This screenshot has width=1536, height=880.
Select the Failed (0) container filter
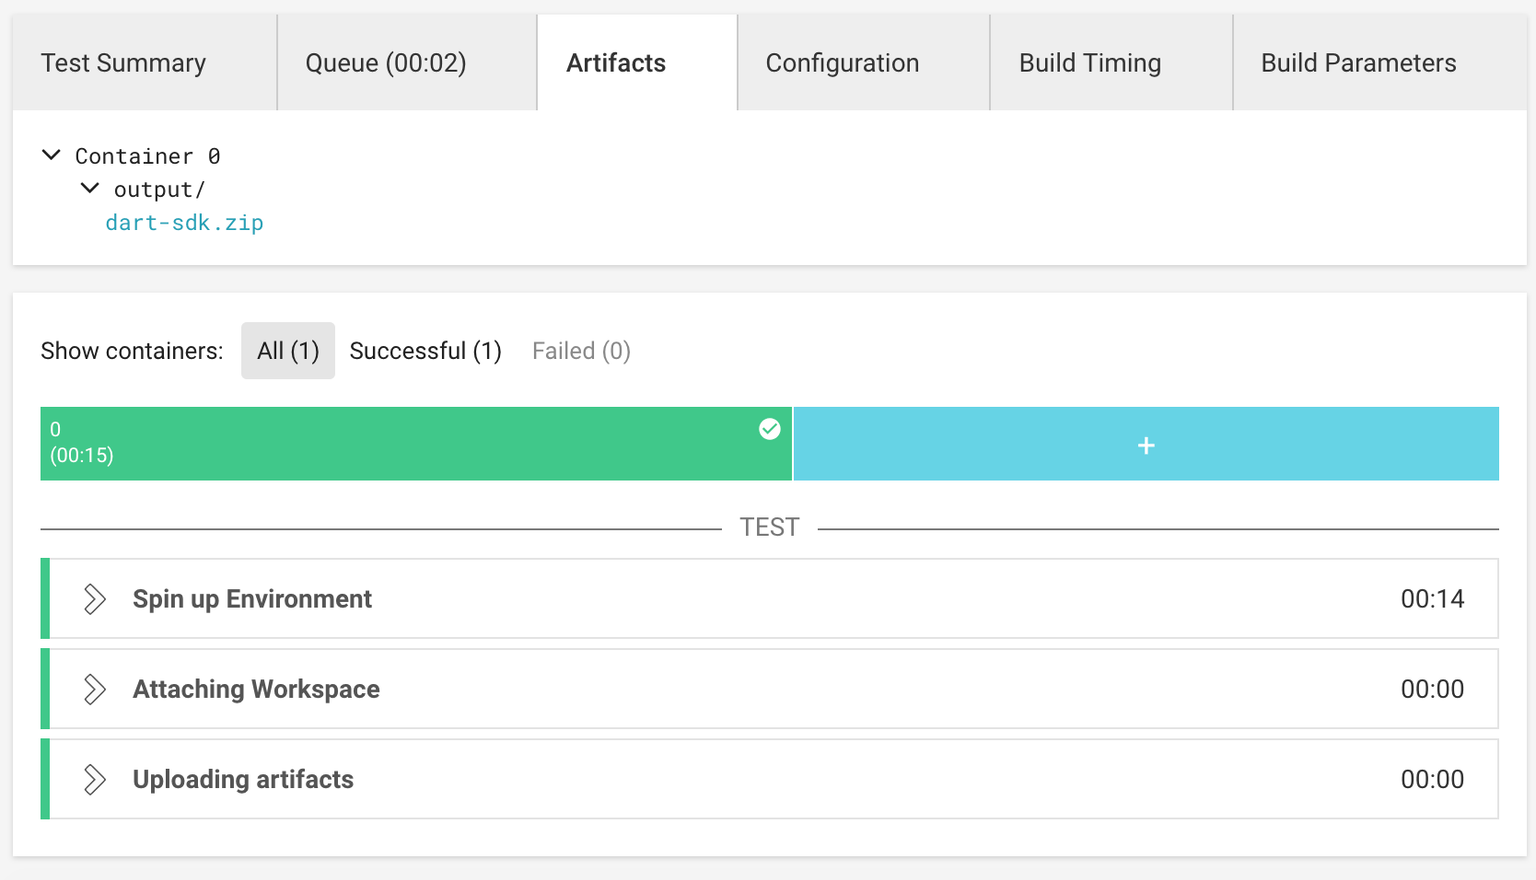(x=581, y=350)
